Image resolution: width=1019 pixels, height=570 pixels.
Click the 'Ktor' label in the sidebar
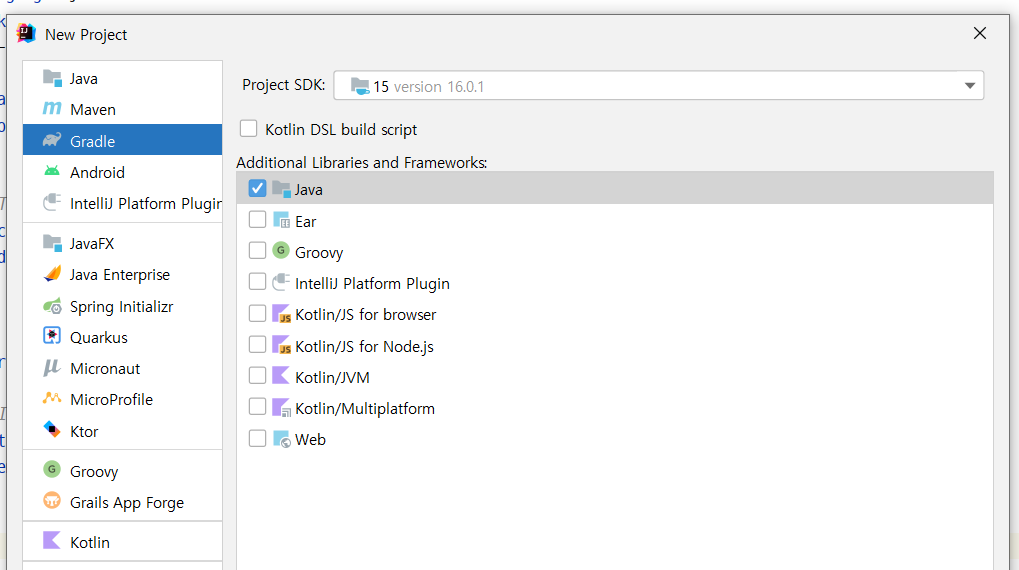[84, 432]
